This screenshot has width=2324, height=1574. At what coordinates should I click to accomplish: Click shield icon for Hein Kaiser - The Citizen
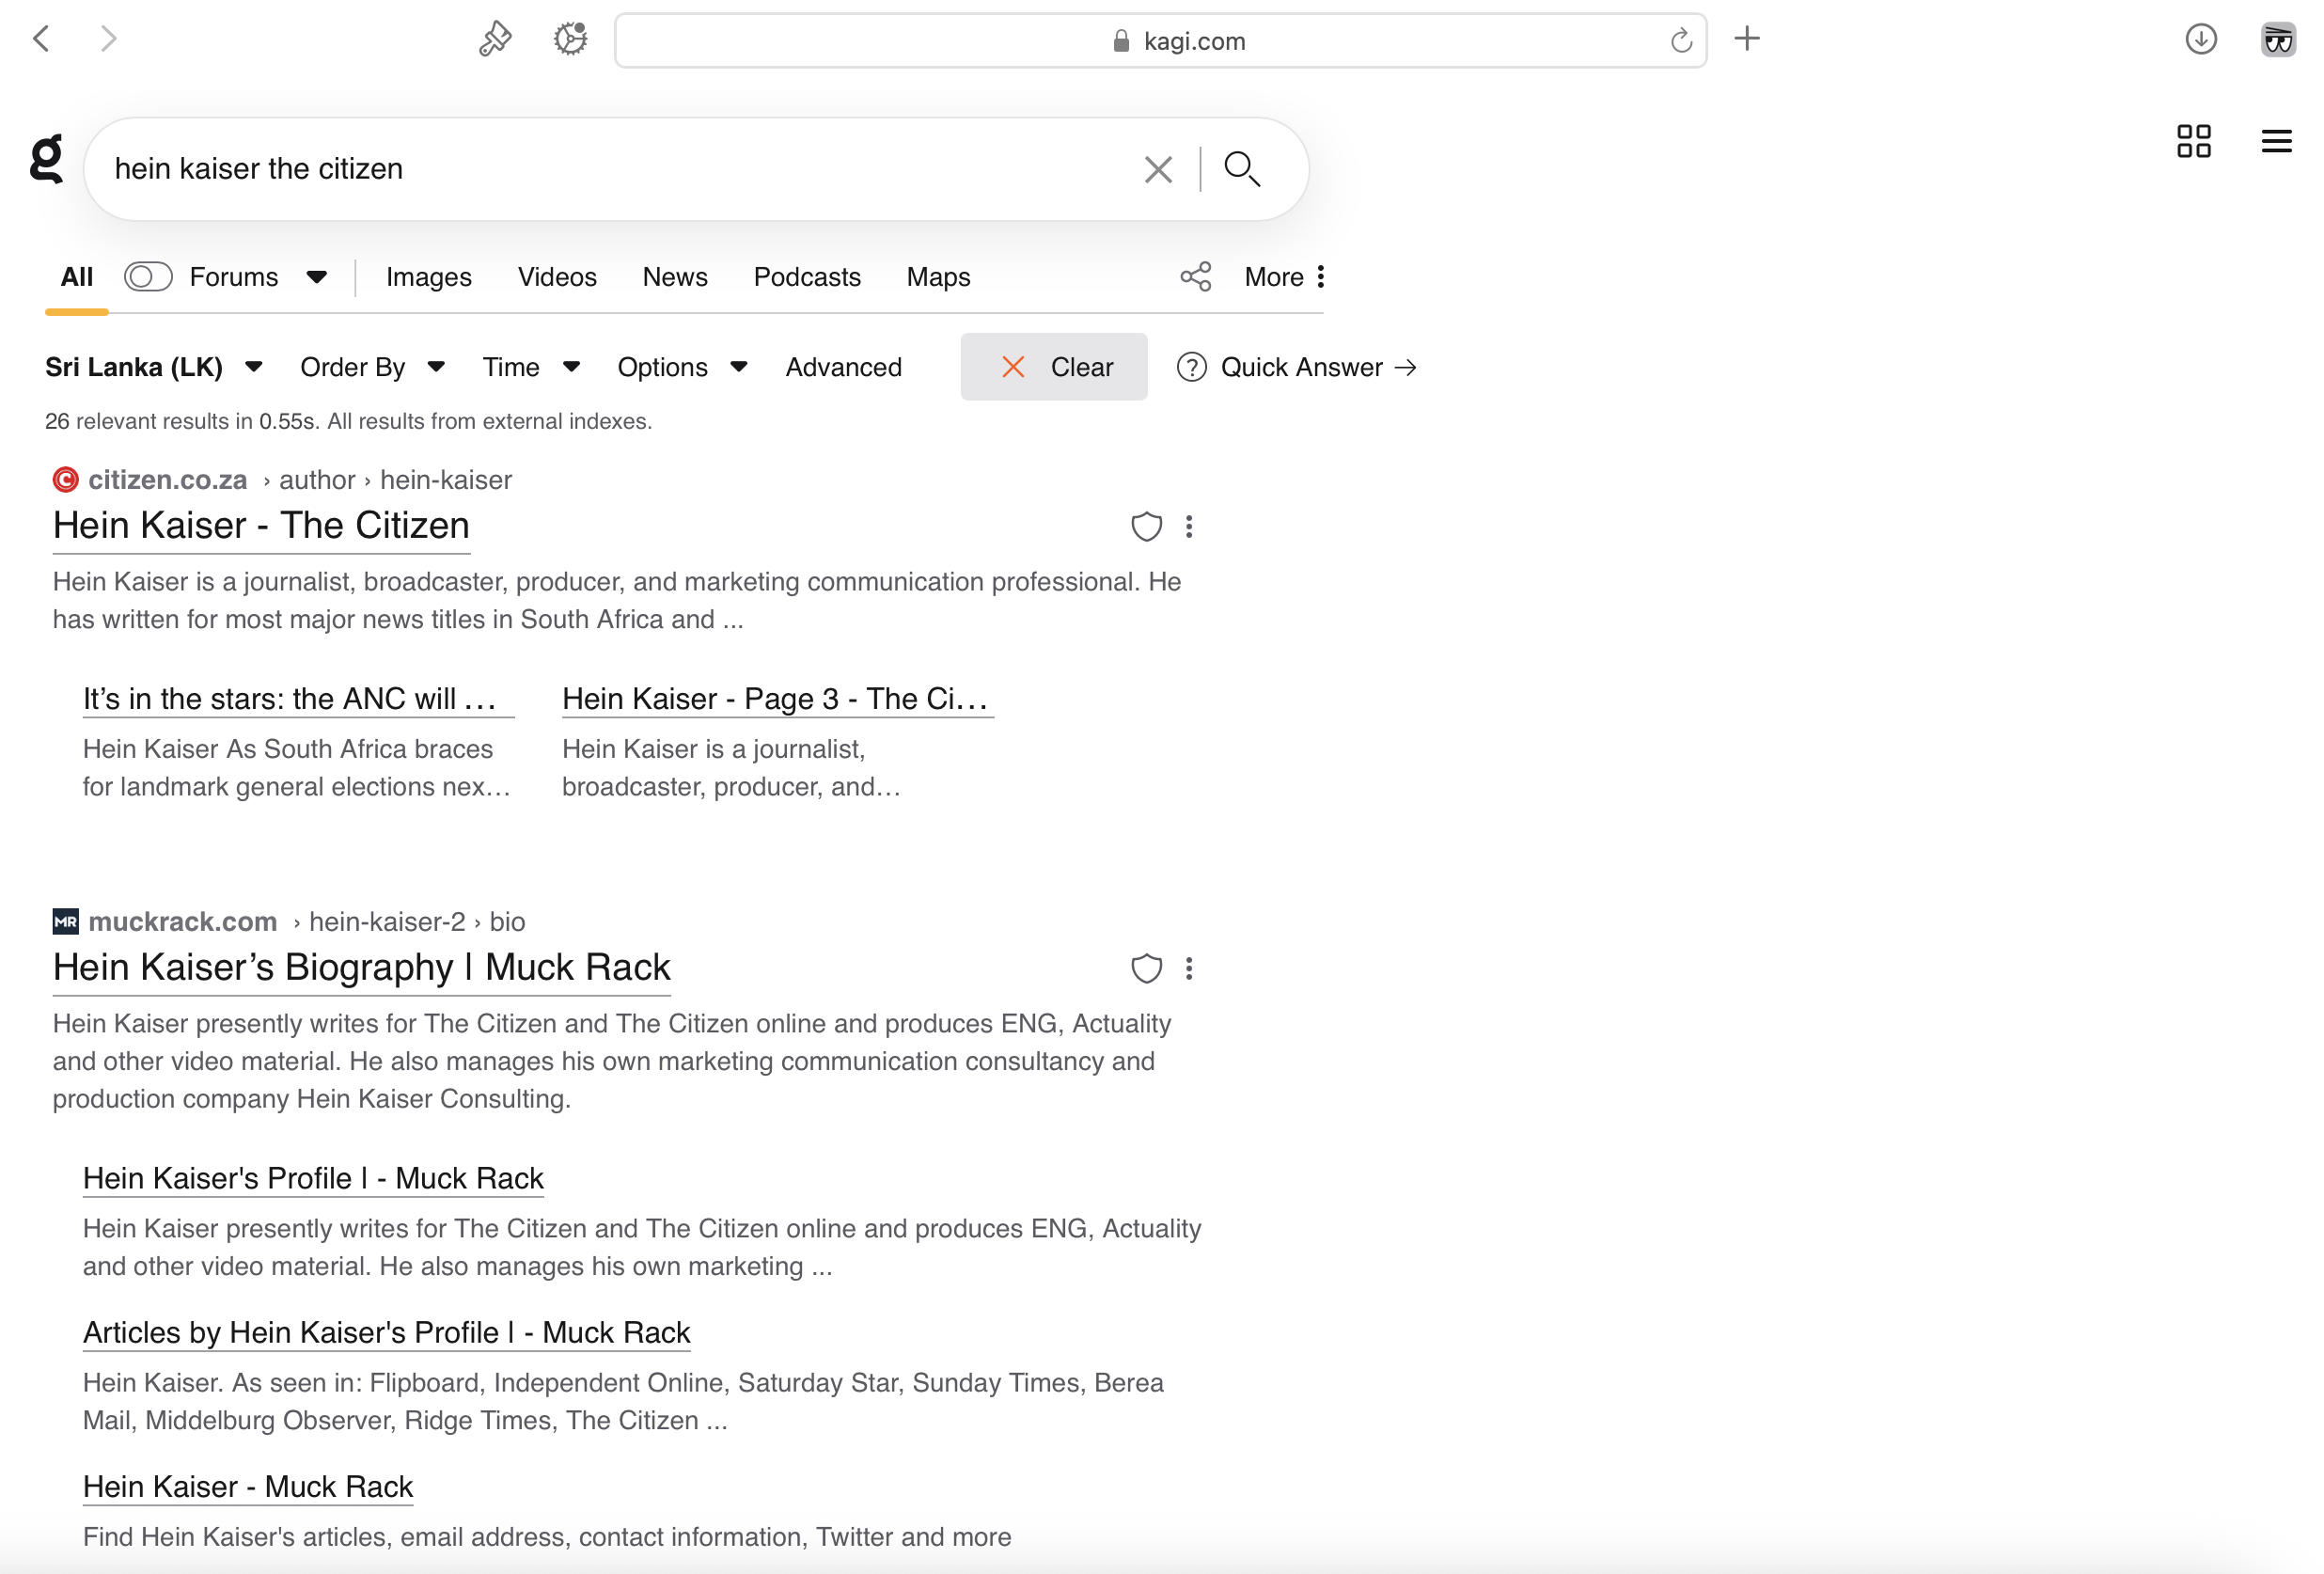tap(1145, 527)
